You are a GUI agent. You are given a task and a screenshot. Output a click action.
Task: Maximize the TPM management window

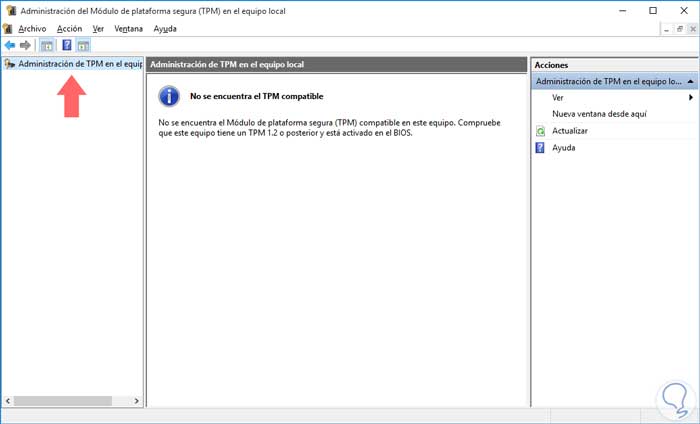[x=653, y=11]
